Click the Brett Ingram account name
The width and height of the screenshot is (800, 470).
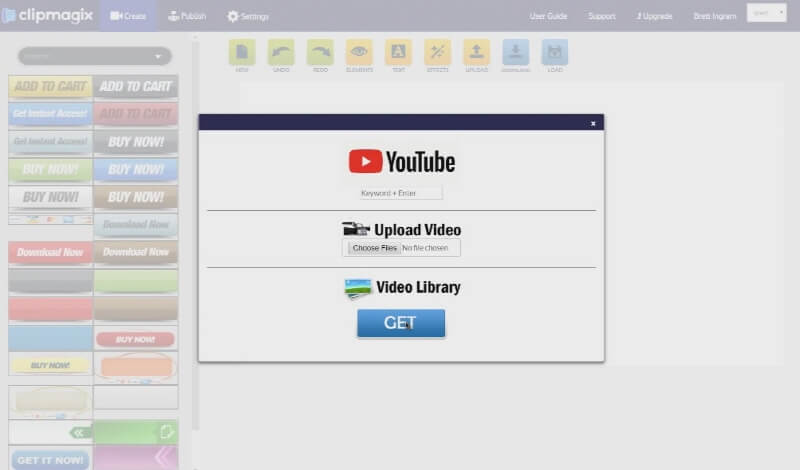tap(714, 16)
